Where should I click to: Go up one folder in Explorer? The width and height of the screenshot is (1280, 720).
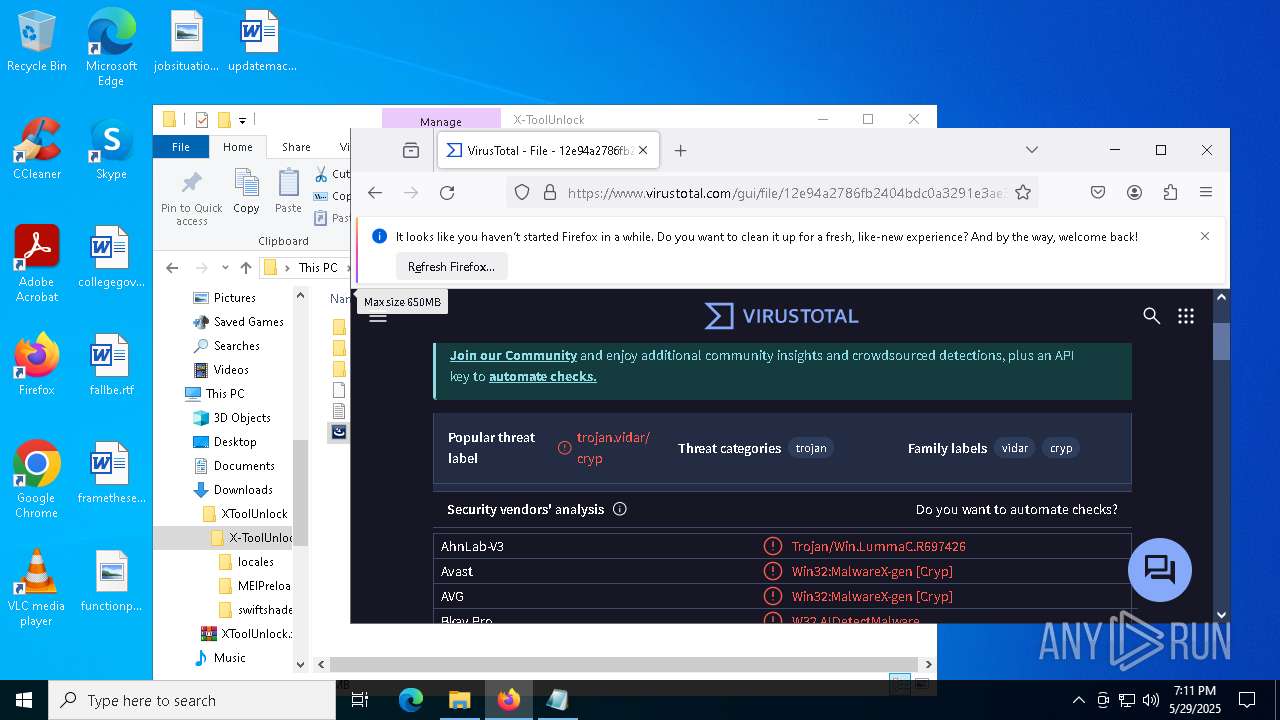click(246, 267)
